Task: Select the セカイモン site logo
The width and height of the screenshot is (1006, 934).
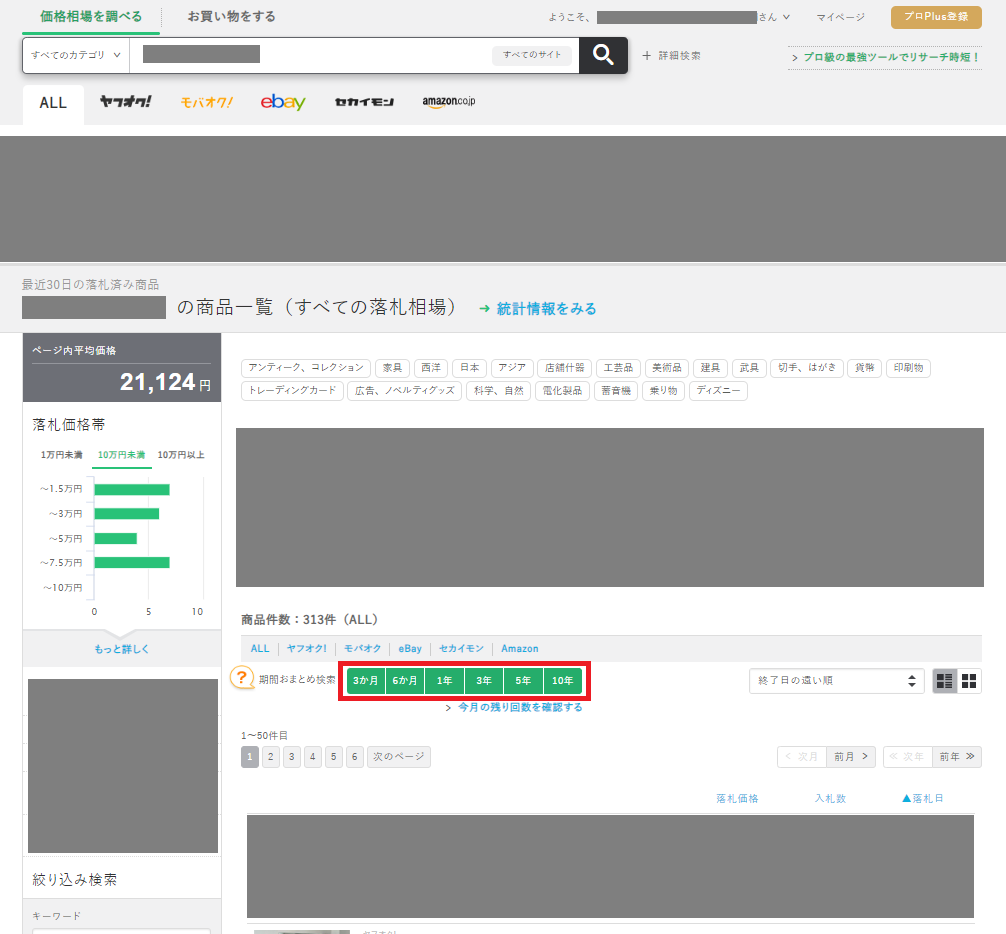Action: 364,102
